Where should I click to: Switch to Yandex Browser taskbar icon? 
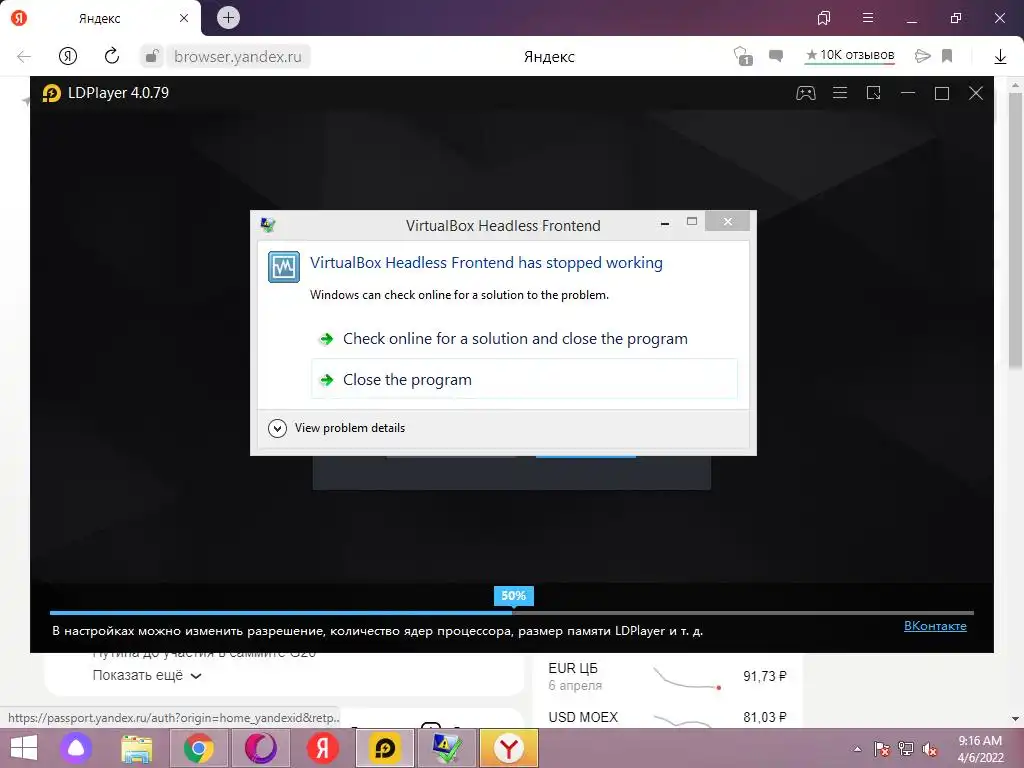[509, 748]
